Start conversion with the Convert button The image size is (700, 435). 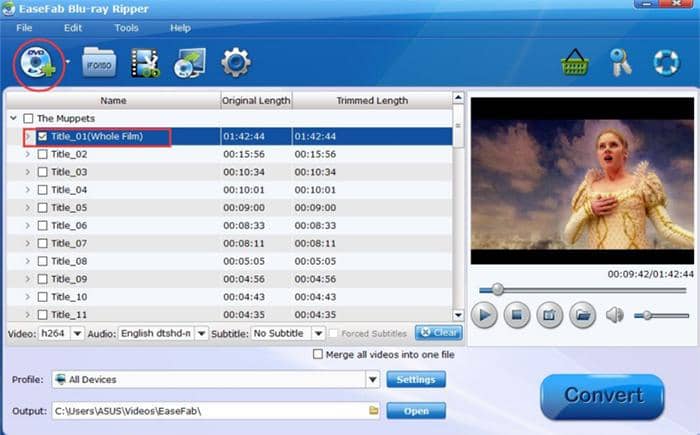tap(603, 396)
